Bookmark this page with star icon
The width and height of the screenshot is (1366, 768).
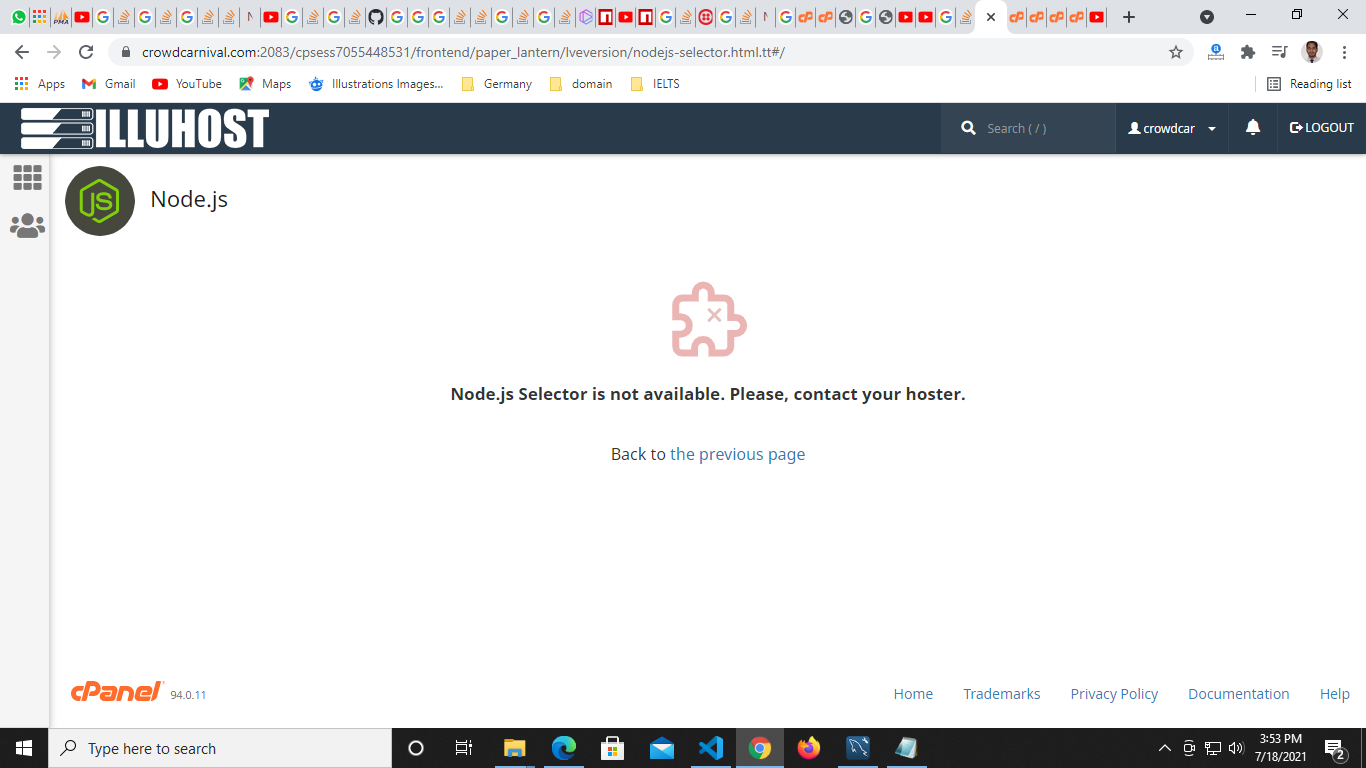coord(1176,52)
